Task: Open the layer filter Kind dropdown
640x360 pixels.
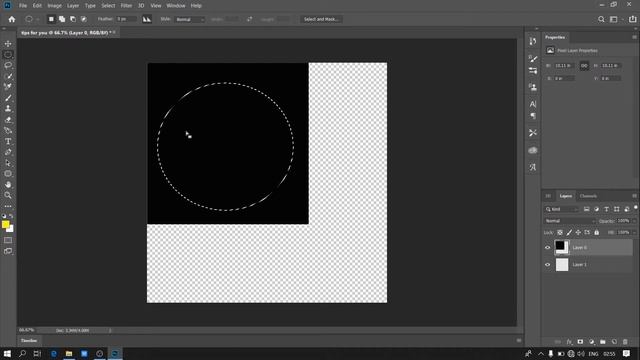Action: pos(562,209)
